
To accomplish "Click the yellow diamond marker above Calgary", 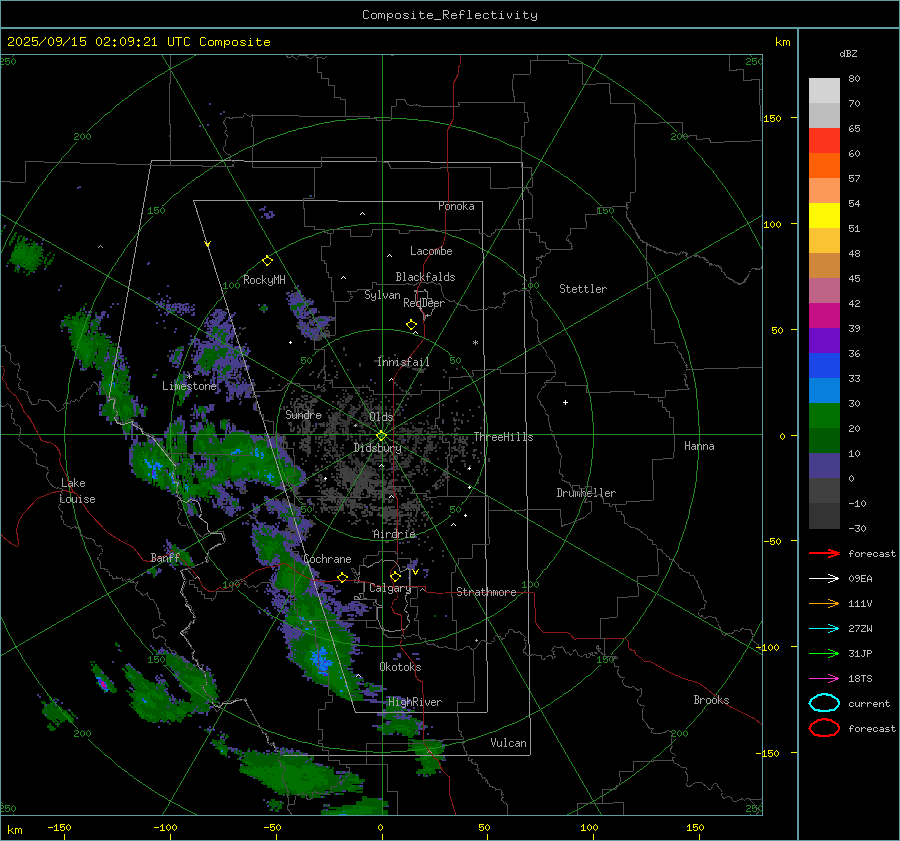I will tap(395, 576).
